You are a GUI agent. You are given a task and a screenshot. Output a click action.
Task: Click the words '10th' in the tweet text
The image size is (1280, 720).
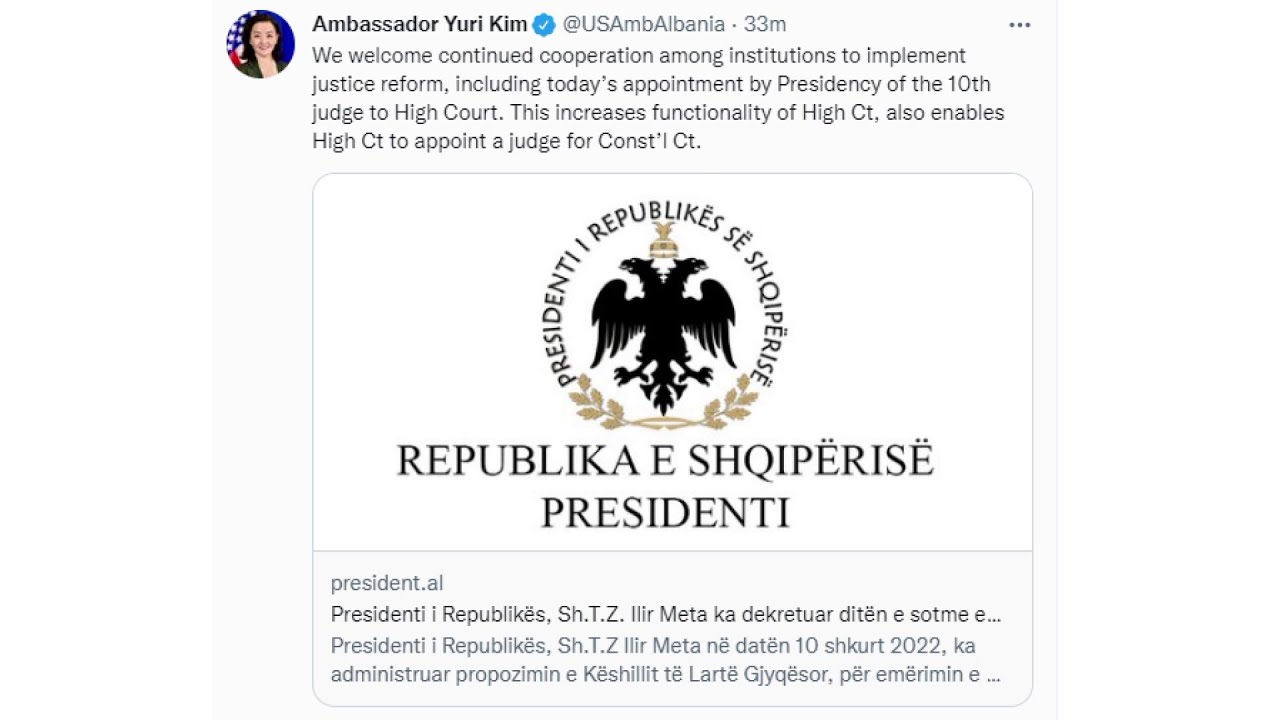point(969,83)
